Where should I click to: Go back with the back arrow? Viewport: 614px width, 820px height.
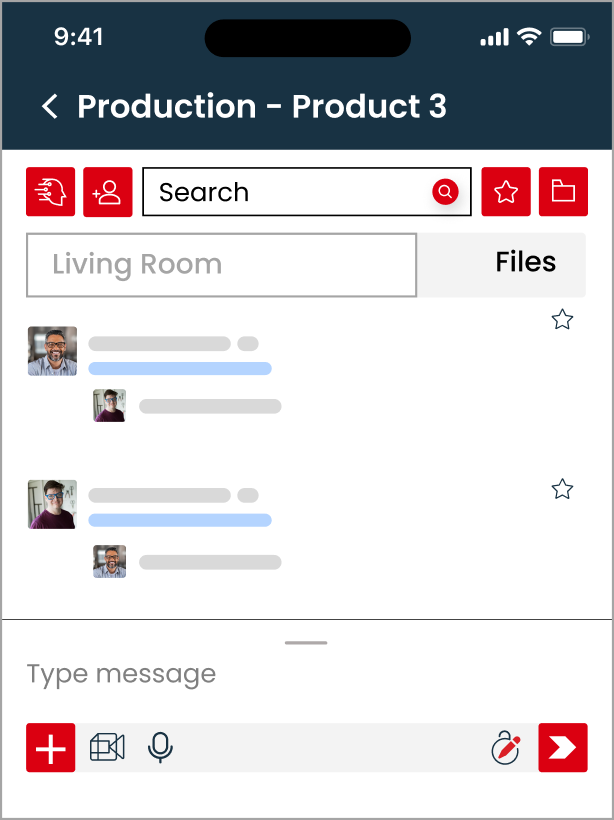pos(48,106)
